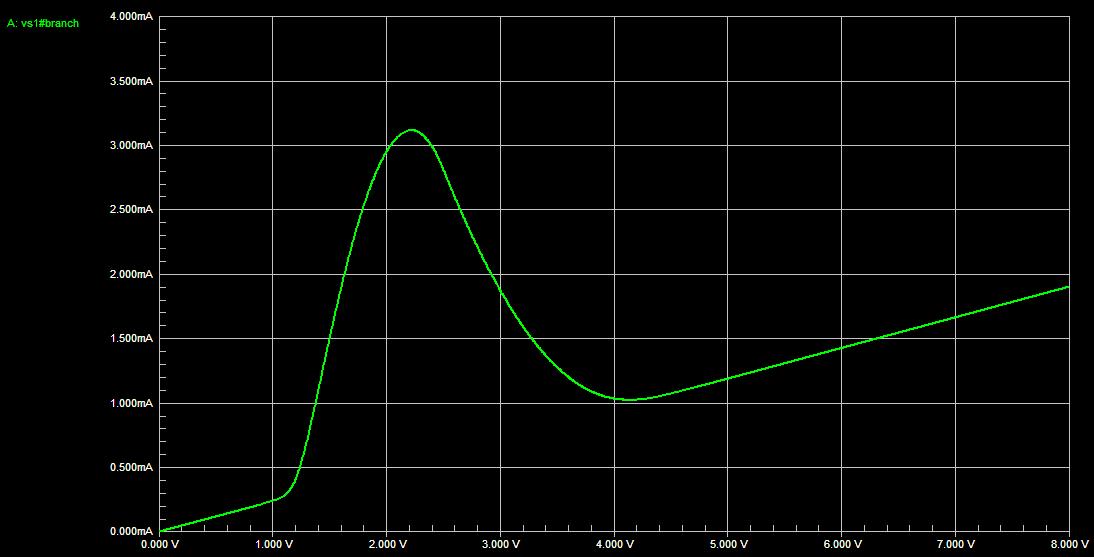
Task: Click the 8.000 V x-axis label
Action: pyautogui.click(x=1069, y=545)
